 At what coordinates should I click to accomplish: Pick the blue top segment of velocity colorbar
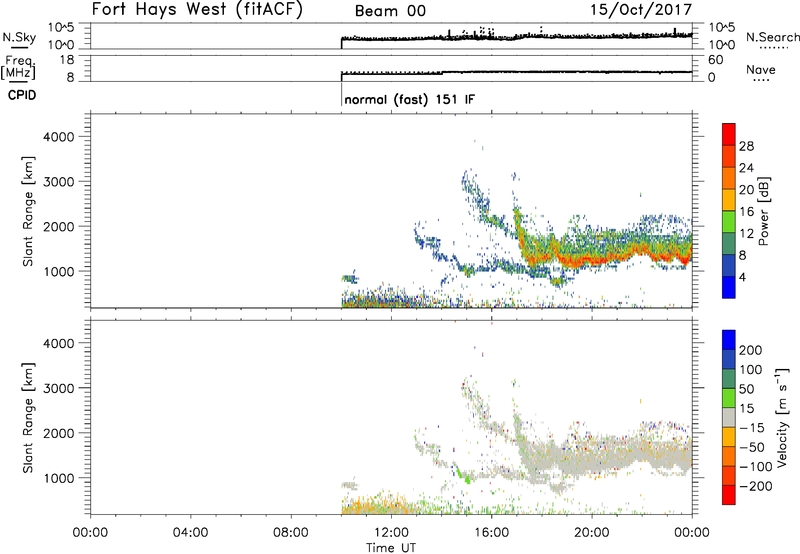(729, 340)
